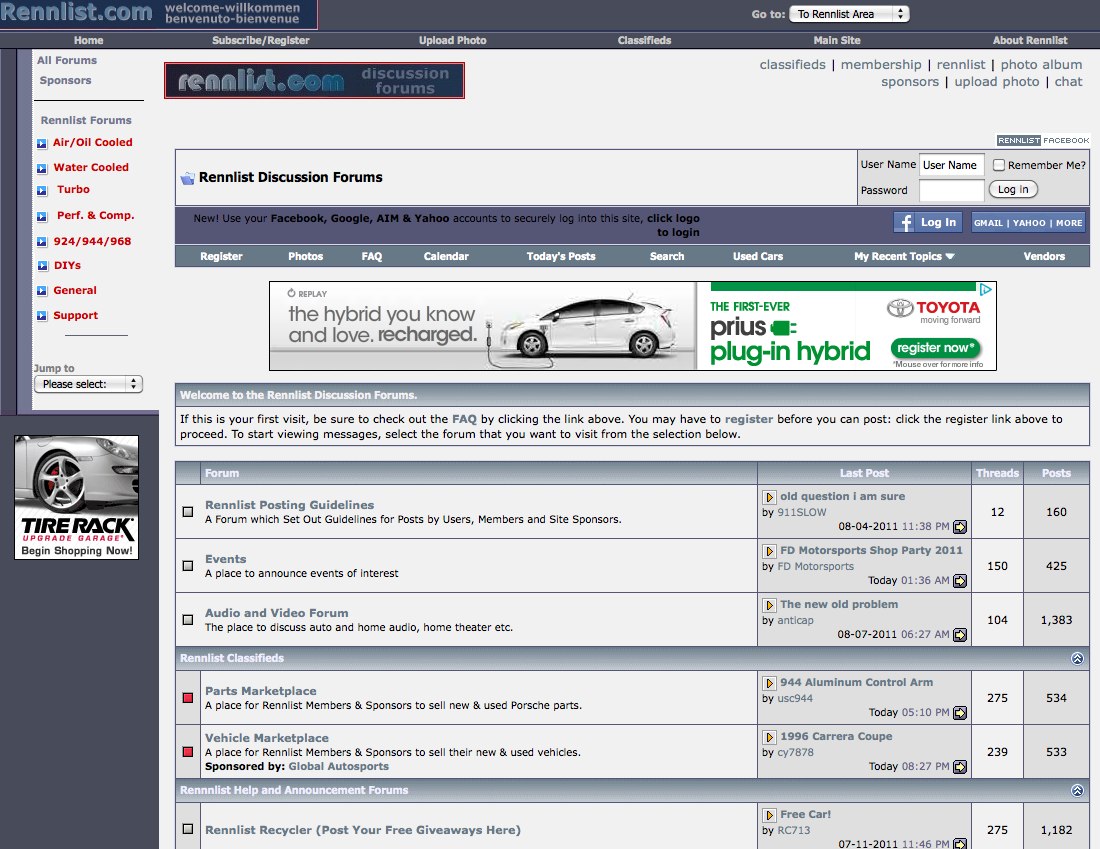The image size is (1100, 849).
Task: Click the Global Autosports sponsor link
Action: coord(338,766)
